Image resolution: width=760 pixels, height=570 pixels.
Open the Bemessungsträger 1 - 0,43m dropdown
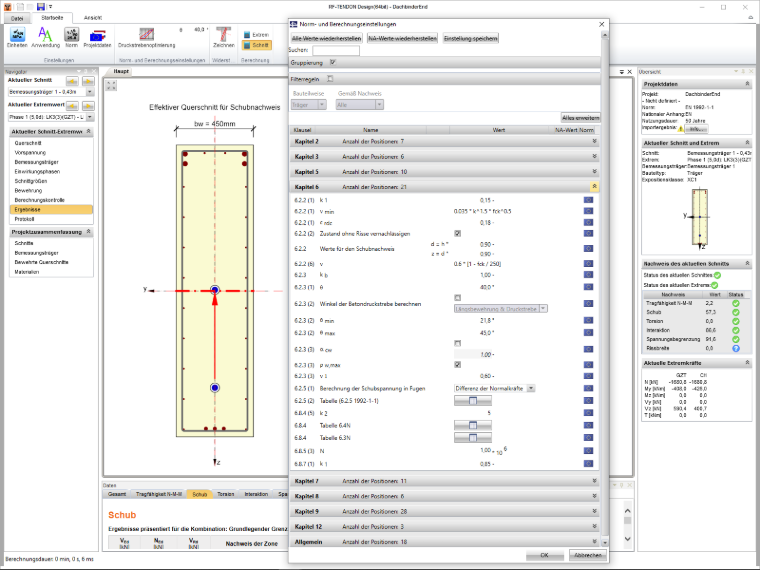click(x=90, y=92)
